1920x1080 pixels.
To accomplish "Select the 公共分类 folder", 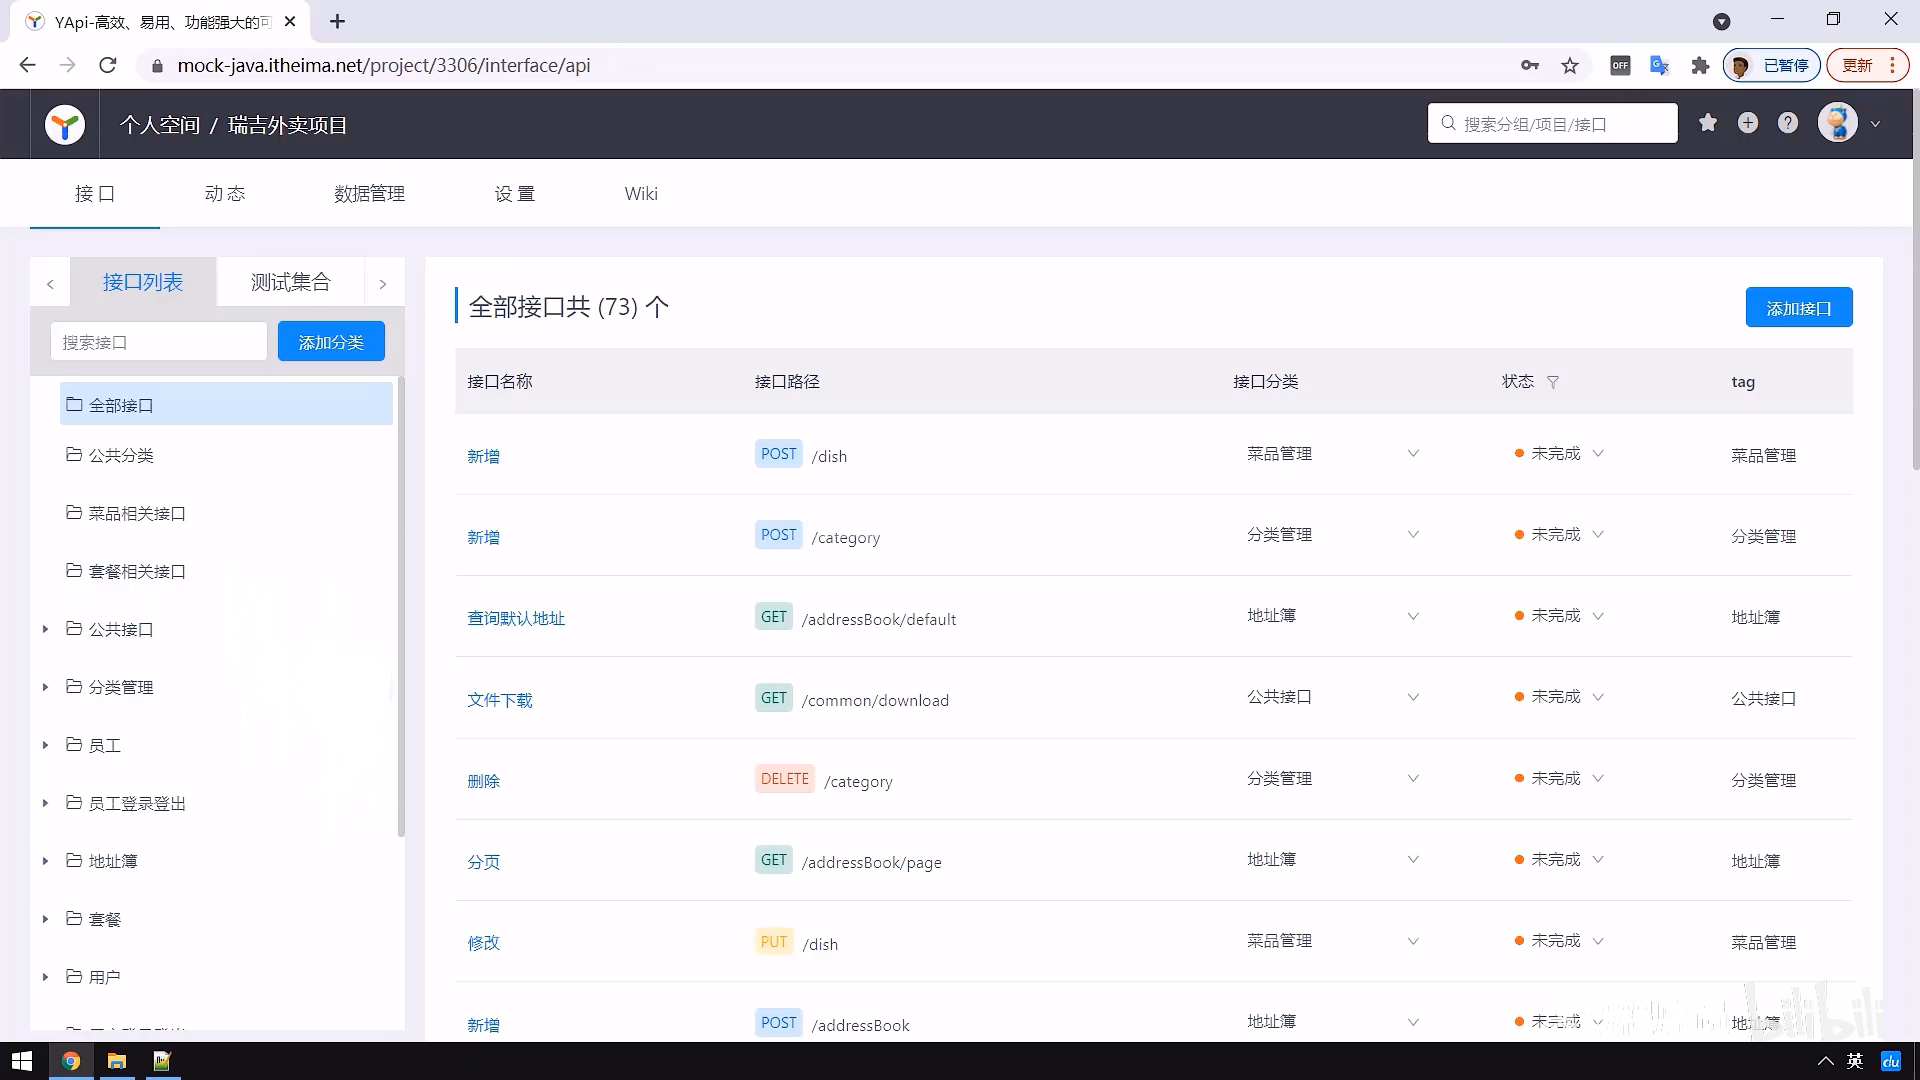I will [121, 456].
